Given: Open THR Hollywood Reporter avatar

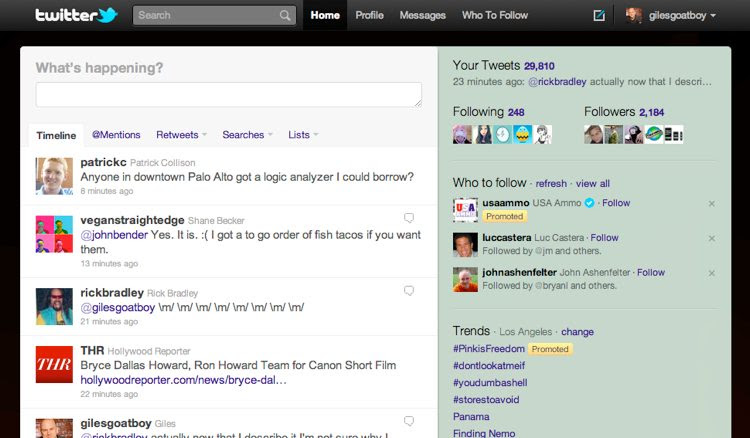Looking at the screenshot, I should click(x=54, y=364).
